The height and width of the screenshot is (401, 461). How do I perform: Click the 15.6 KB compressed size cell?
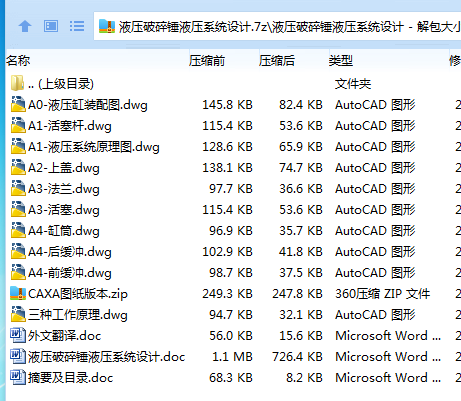tap(301, 336)
